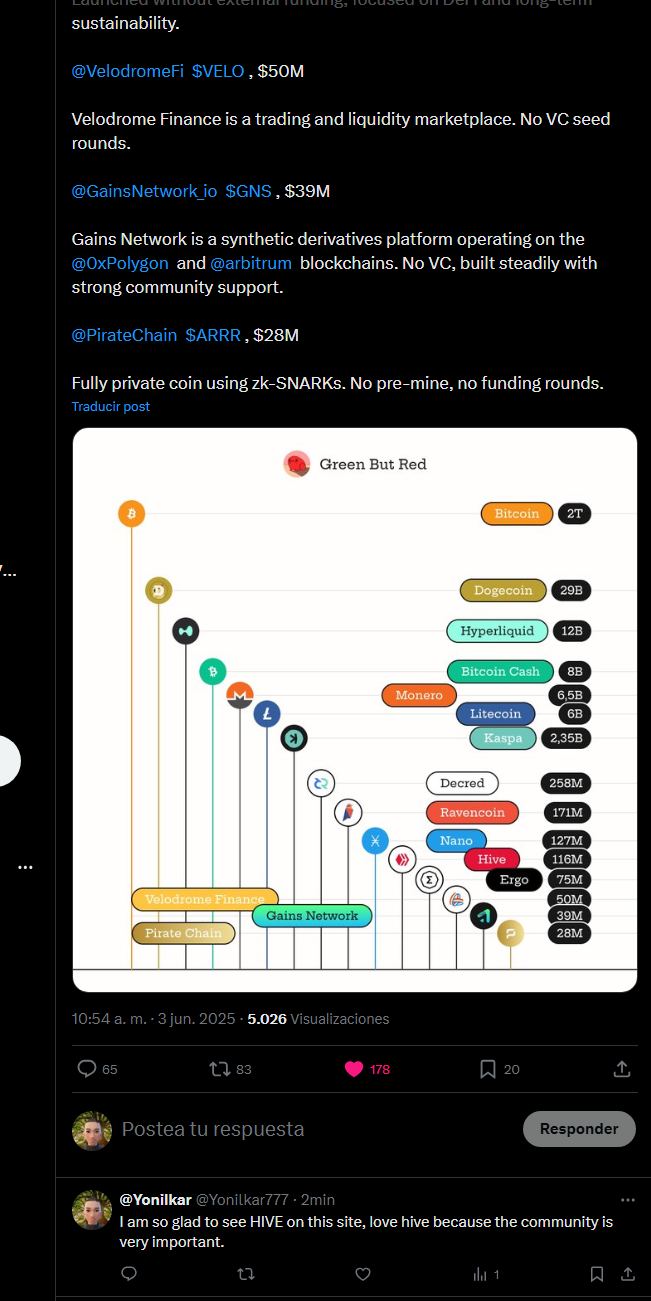Like Yonilkar's comment with the heart icon
The width and height of the screenshot is (651, 1301).
coord(363,1274)
